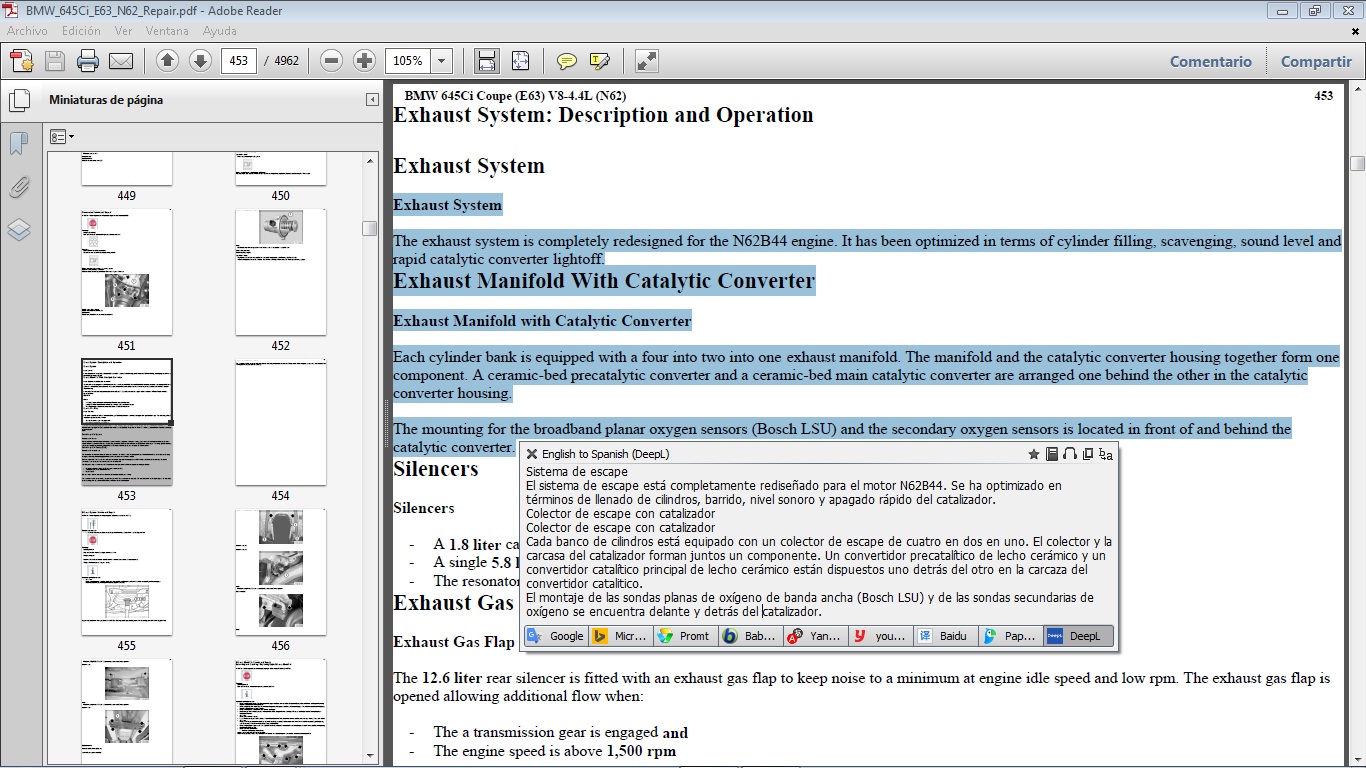This screenshot has width=1366, height=768.
Task: Click the Save file icon in toolbar
Action: point(54,61)
